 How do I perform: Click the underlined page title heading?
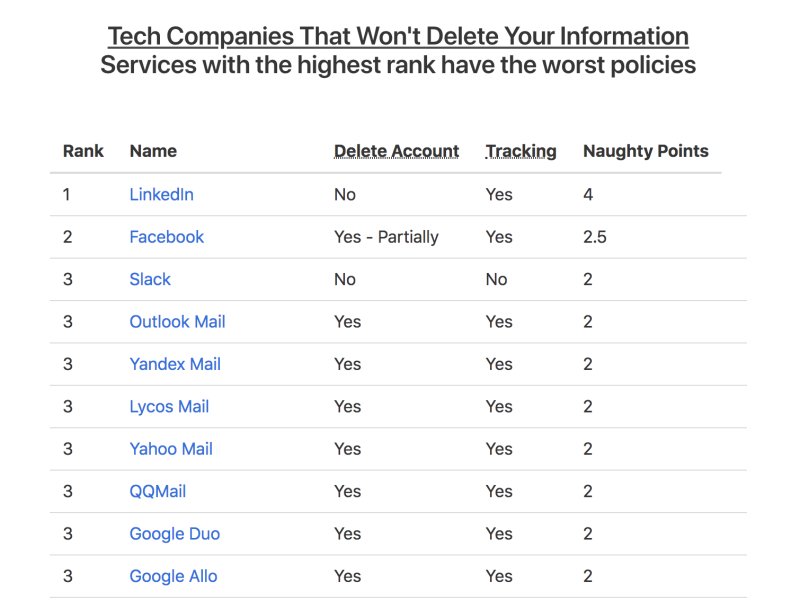pyautogui.click(x=398, y=37)
